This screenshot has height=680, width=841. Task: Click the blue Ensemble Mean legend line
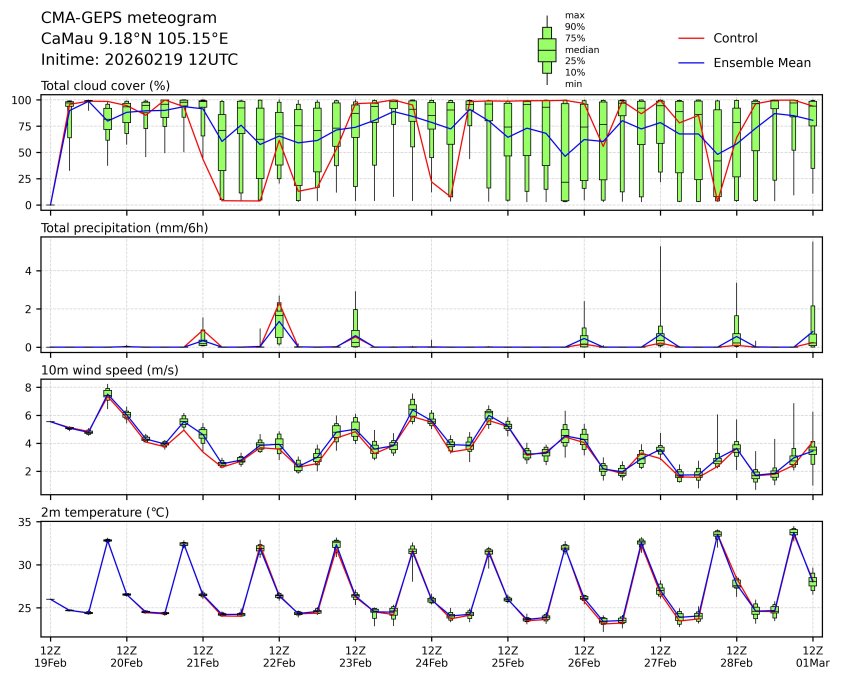click(692, 62)
